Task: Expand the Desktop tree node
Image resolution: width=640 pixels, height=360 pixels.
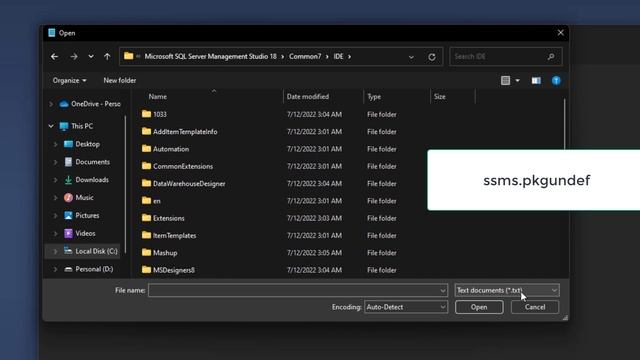Action: [x=56, y=144]
